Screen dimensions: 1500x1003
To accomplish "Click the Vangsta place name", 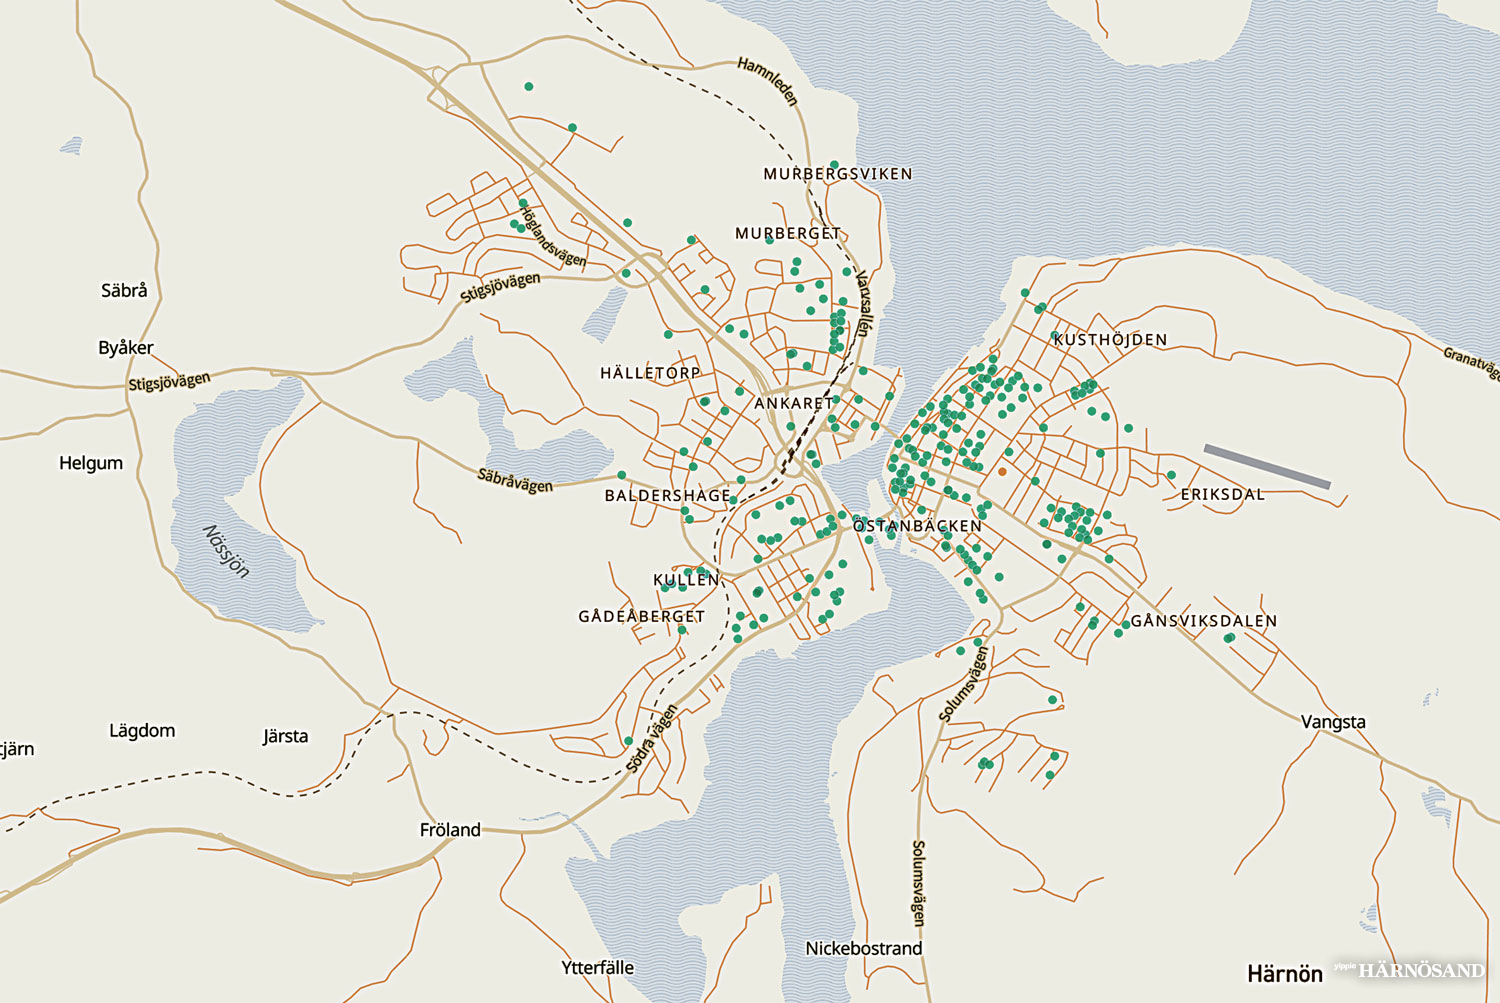I will click(x=1332, y=722).
